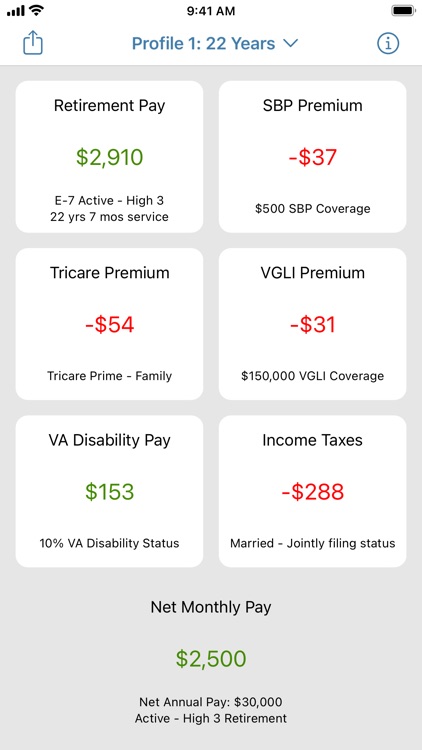Click the chevron beside the profile title
This screenshot has height=750, width=422.
click(x=290, y=44)
